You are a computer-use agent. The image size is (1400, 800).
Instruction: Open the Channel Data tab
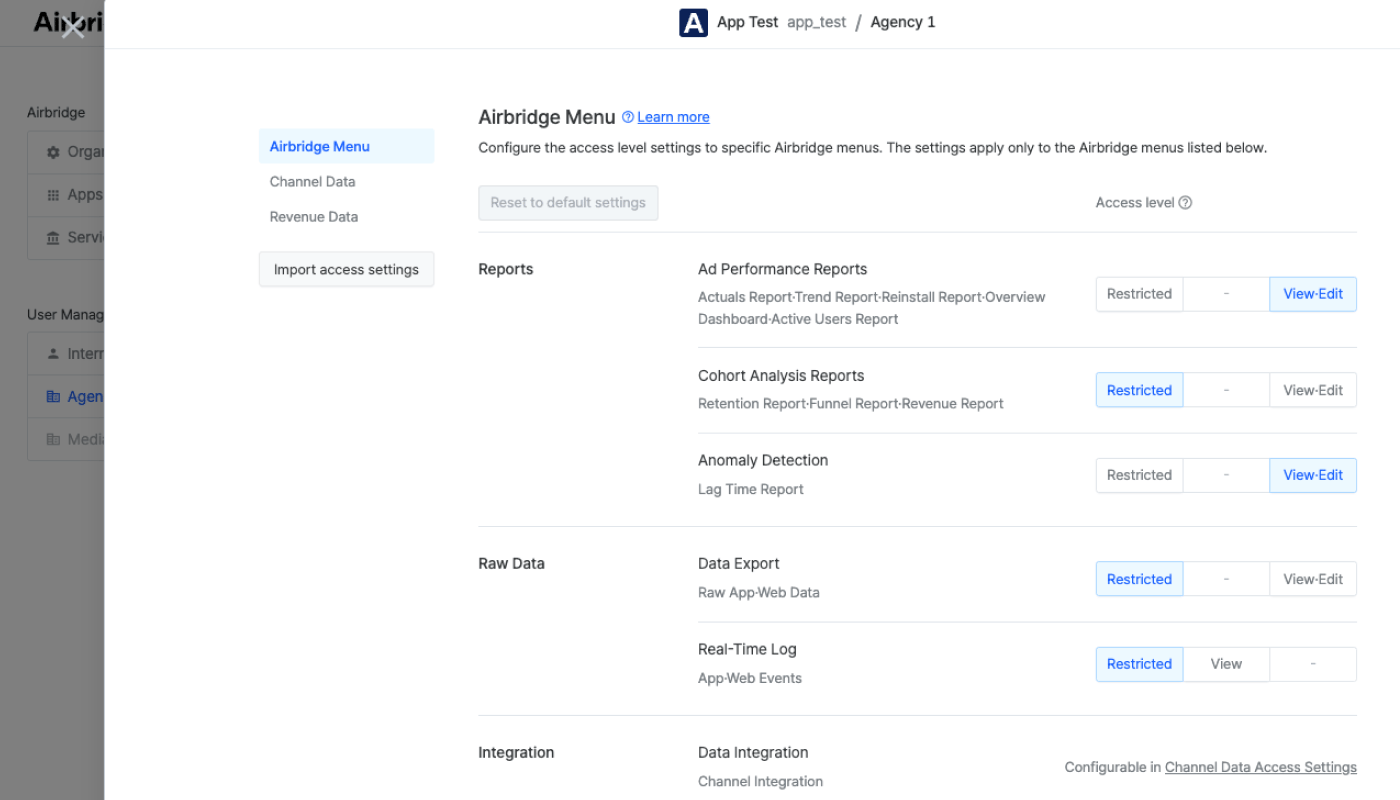click(x=346, y=181)
